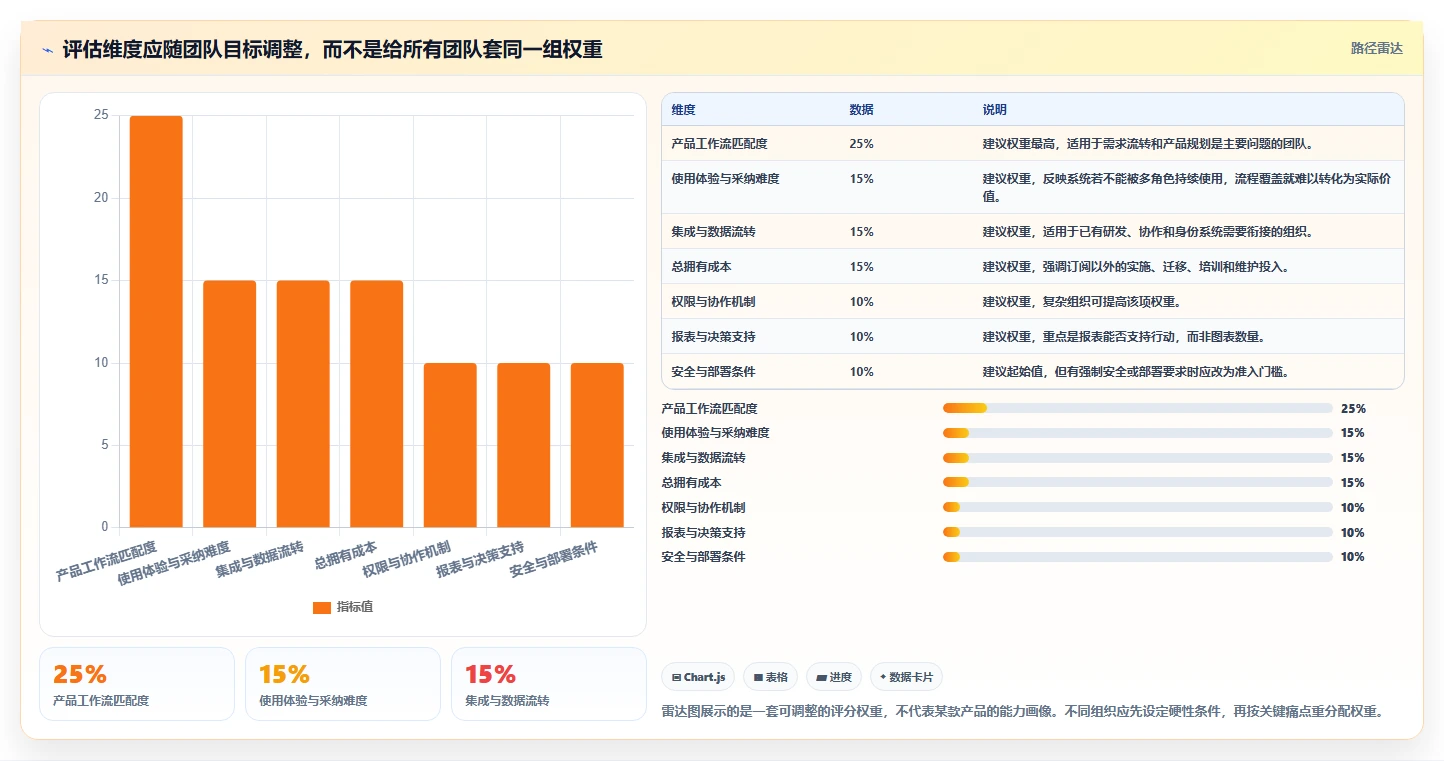Click the 进度 chip
The image size is (1444, 761).
(x=834, y=677)
